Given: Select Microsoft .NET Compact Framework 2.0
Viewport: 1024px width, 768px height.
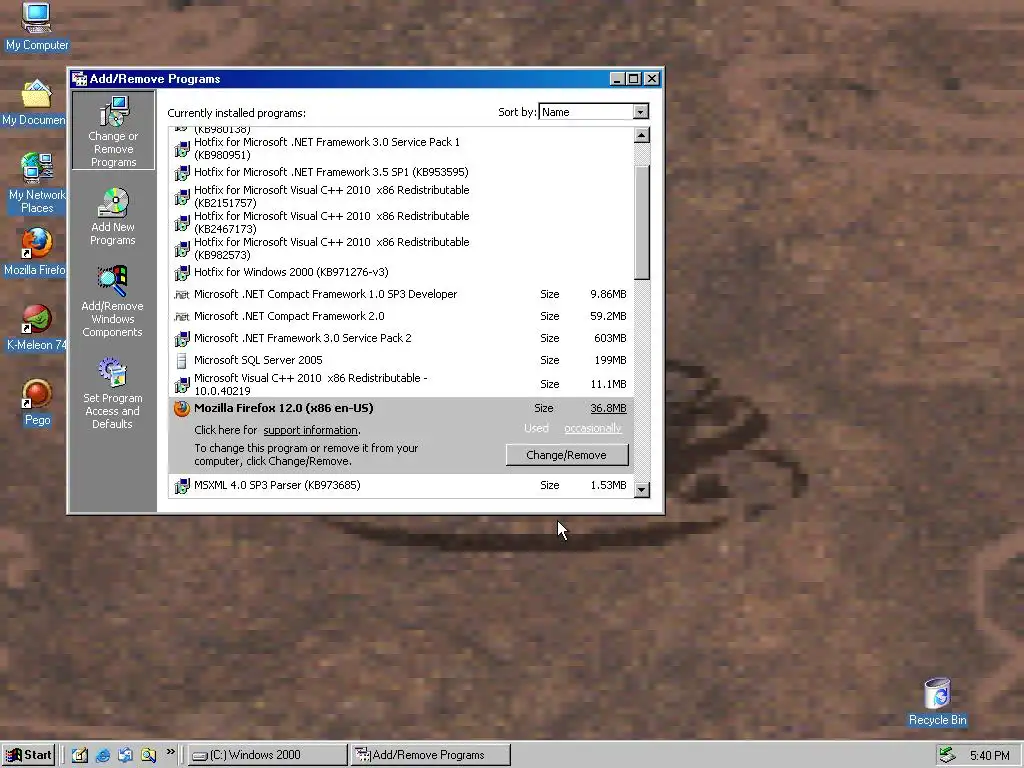Looking at the screenshot, I should (401, 317).
